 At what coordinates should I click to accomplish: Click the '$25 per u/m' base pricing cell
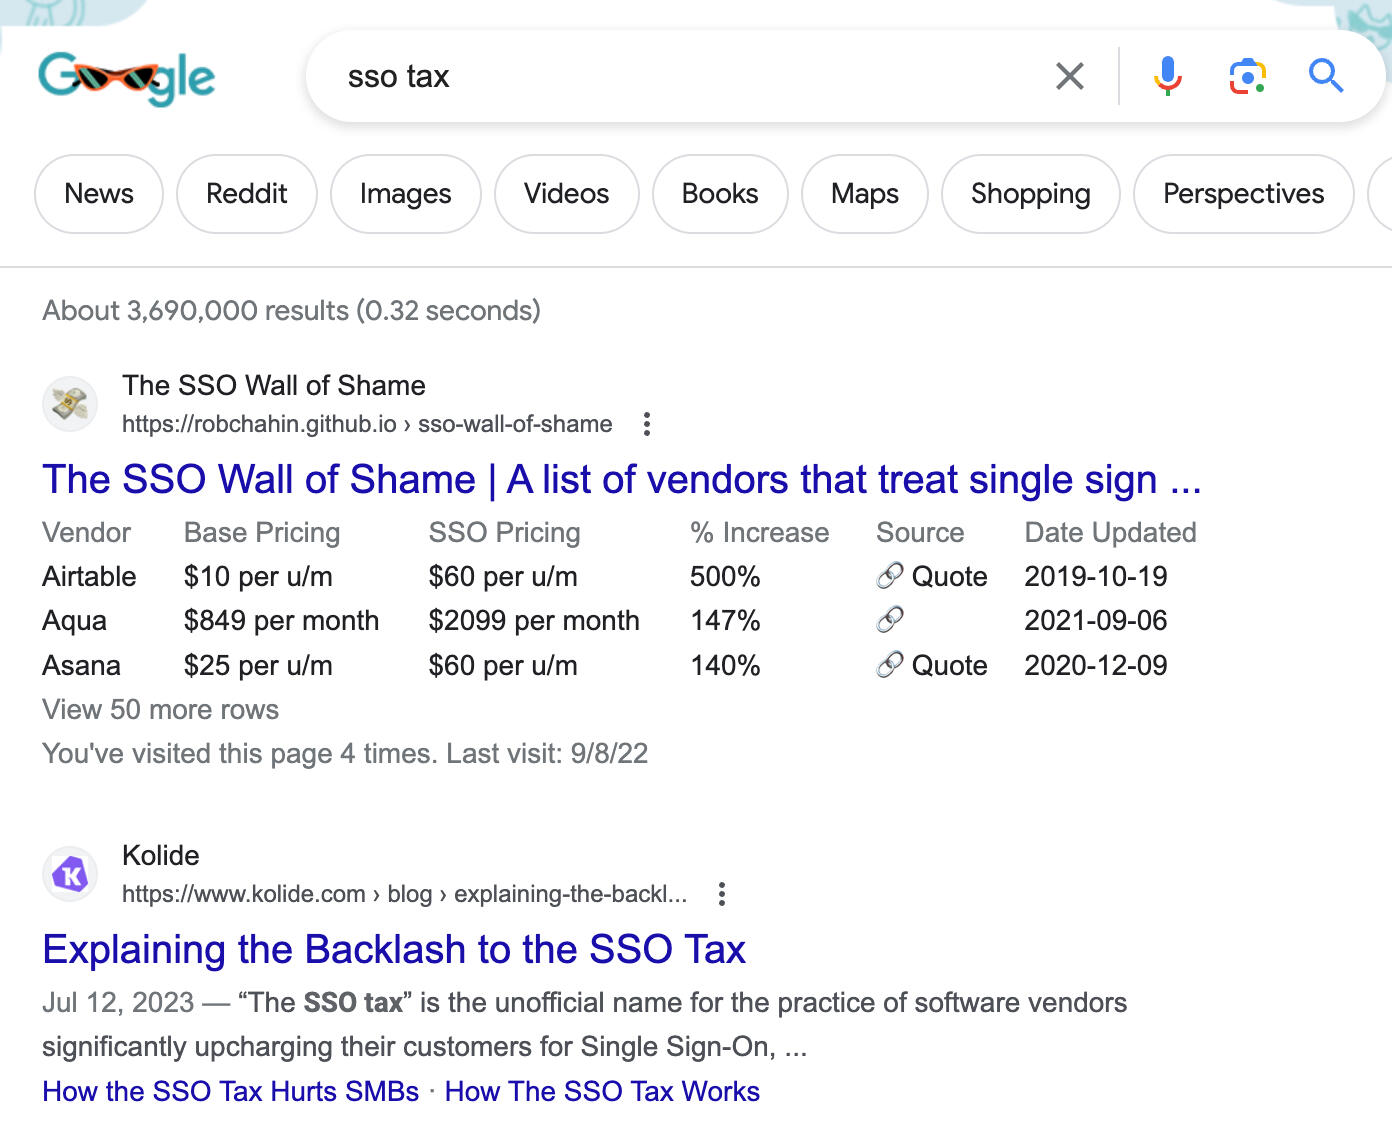point(258,665)
